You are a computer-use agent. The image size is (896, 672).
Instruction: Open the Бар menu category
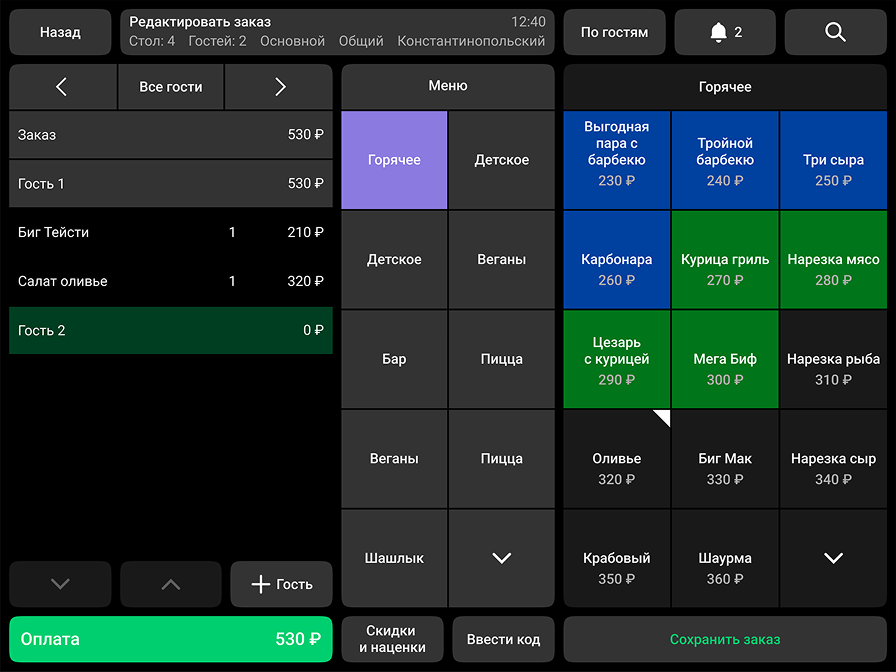click(x=394, y=359)
